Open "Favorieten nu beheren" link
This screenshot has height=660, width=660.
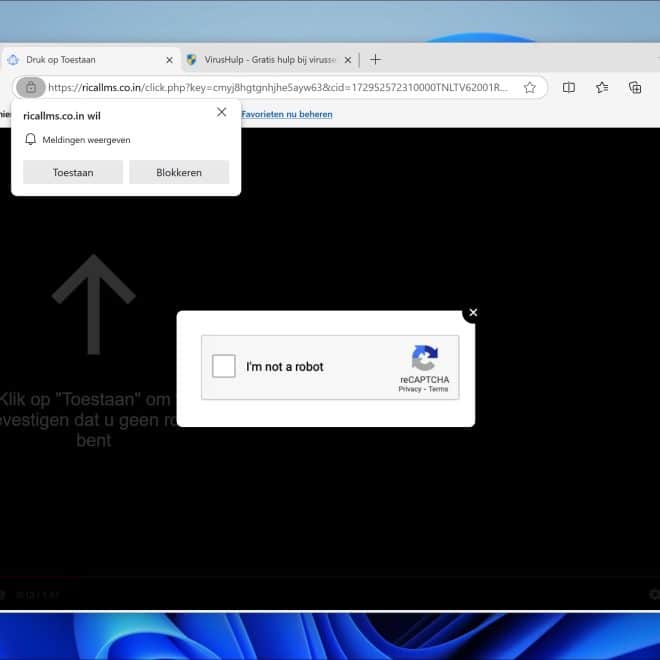tap(287, 114)
